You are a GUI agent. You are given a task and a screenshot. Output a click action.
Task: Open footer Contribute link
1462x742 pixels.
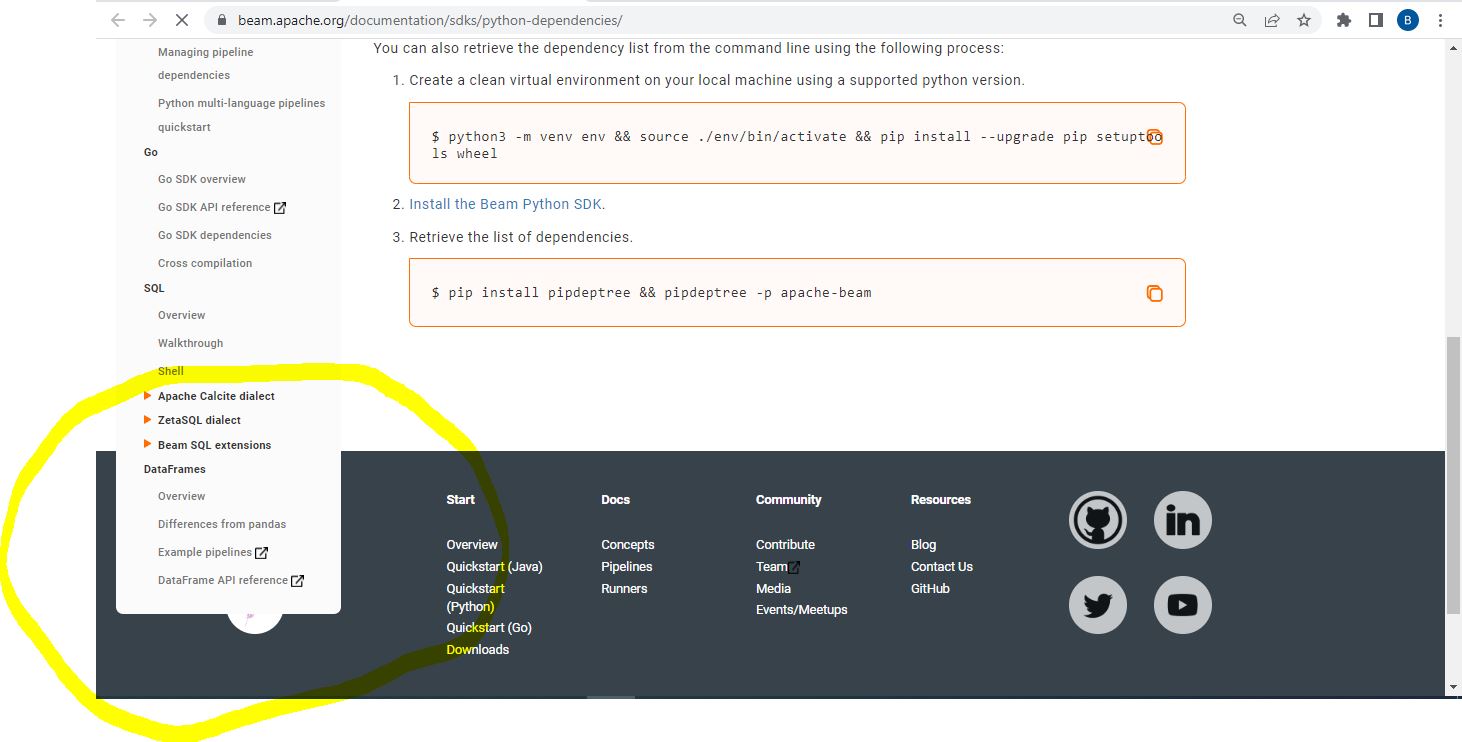[x=785, y=545]
